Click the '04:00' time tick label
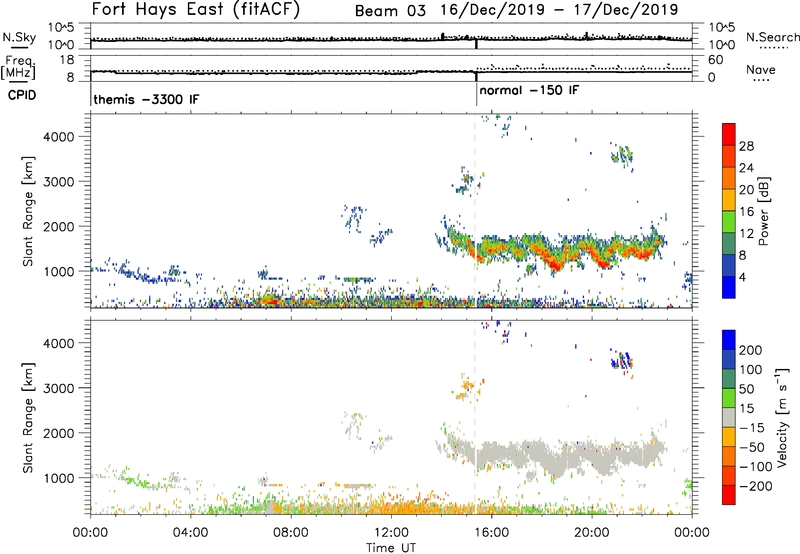This screenshot has width=800, height=554. pyautogui.click(x=190, y=532)
